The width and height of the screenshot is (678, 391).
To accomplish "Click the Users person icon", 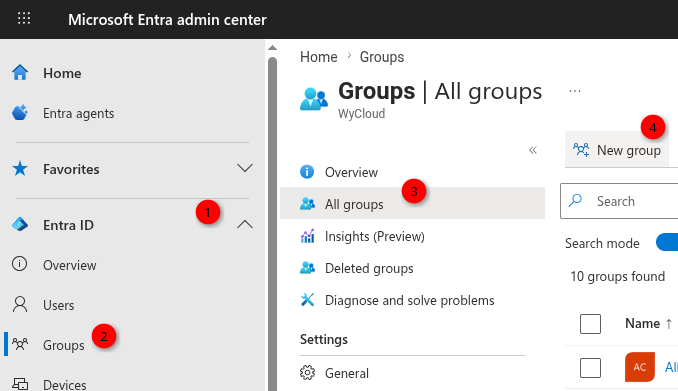I will pyautogui.click(x=20, y=304).
